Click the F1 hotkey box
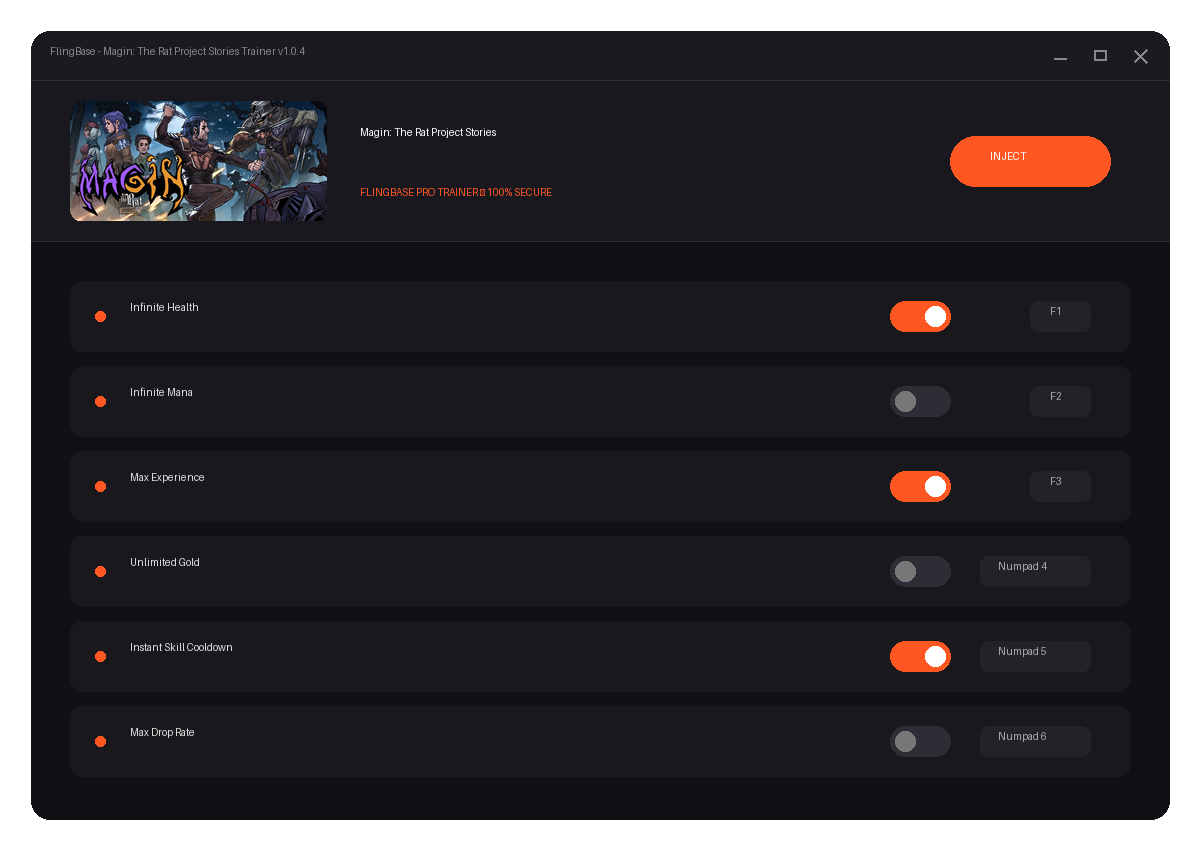 [x=1060, y=316]
